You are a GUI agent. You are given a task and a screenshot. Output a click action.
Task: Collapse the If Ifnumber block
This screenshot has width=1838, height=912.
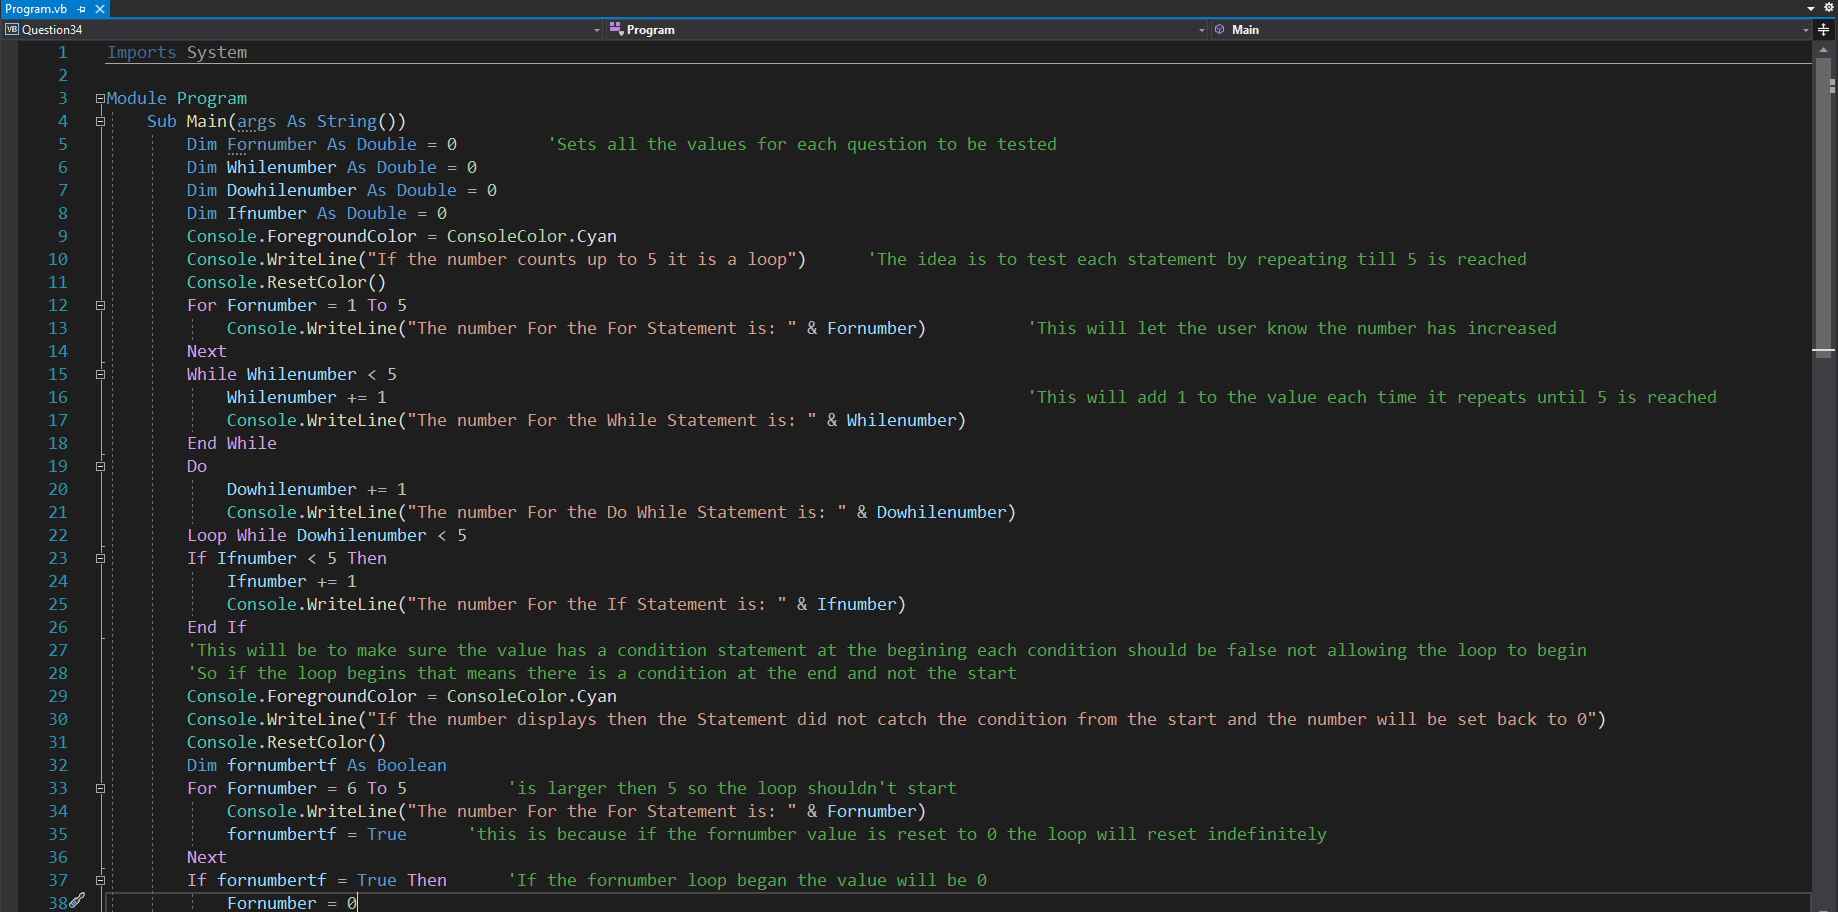(x=100, y=558)
